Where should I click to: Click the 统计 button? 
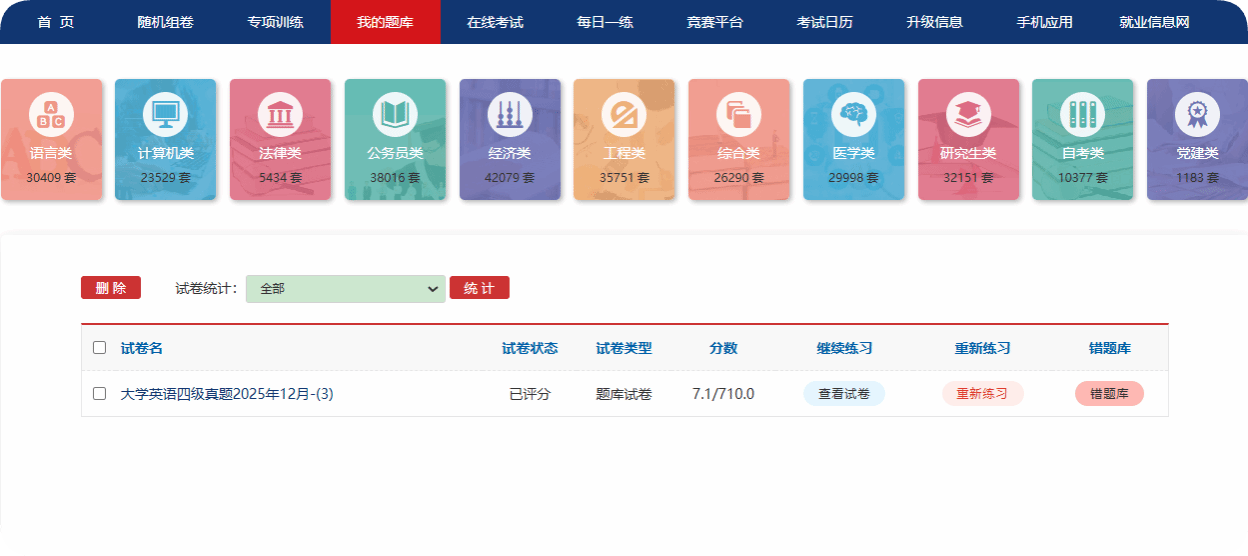(x=479, y=288)
